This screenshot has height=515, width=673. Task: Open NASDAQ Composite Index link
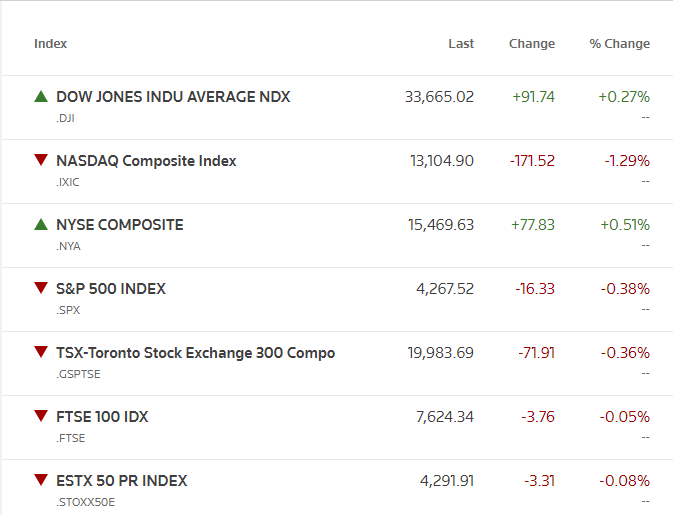click(x=146, y=161)
